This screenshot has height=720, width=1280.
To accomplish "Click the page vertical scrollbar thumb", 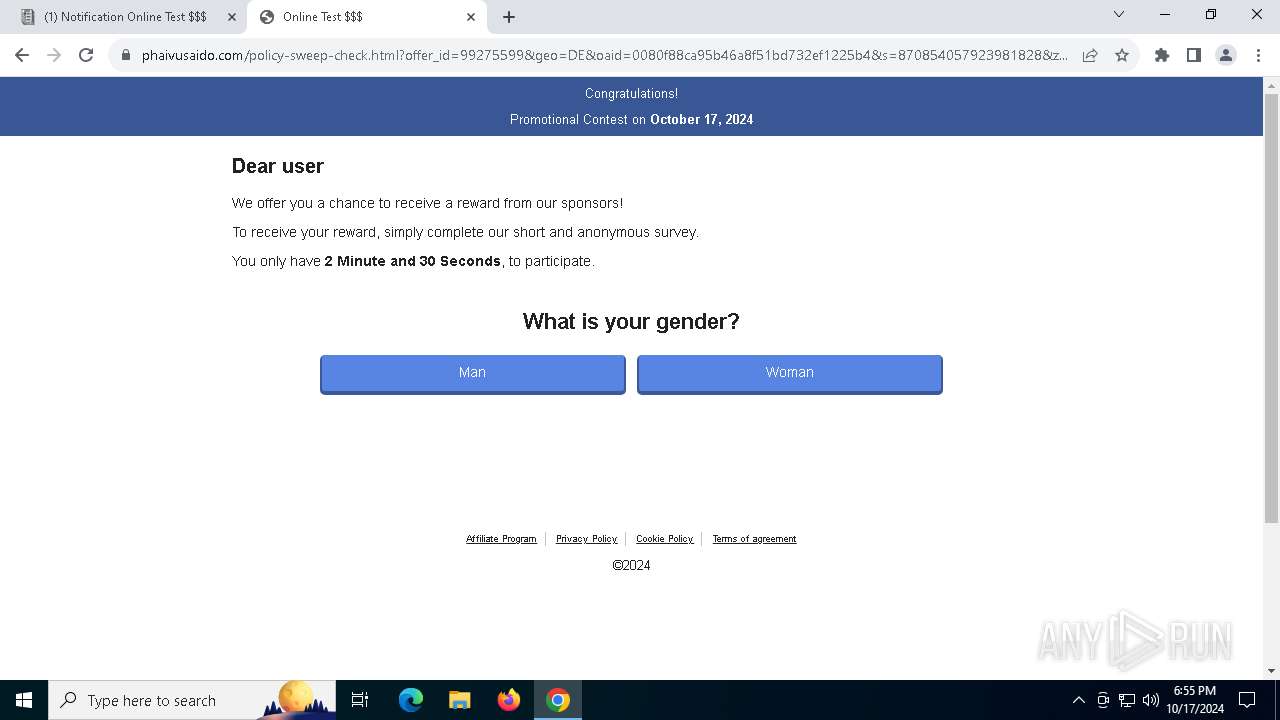I will click(x=1271, y=308).
